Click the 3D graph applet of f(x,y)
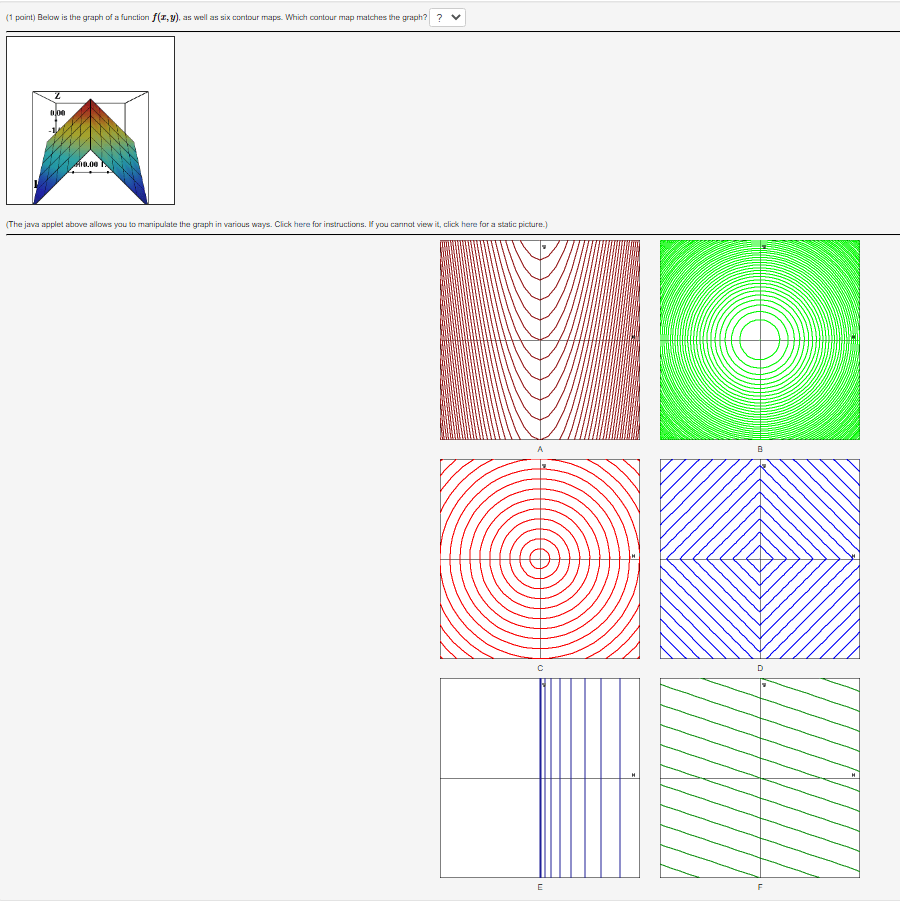This screenshot has height=904, width=900. 91,120
